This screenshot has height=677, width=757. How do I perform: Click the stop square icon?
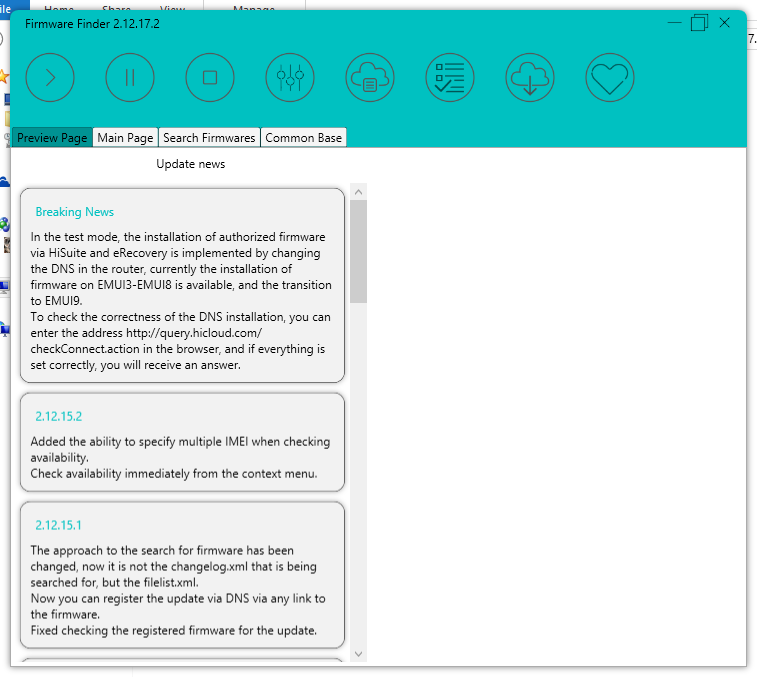tap(210, 77)
